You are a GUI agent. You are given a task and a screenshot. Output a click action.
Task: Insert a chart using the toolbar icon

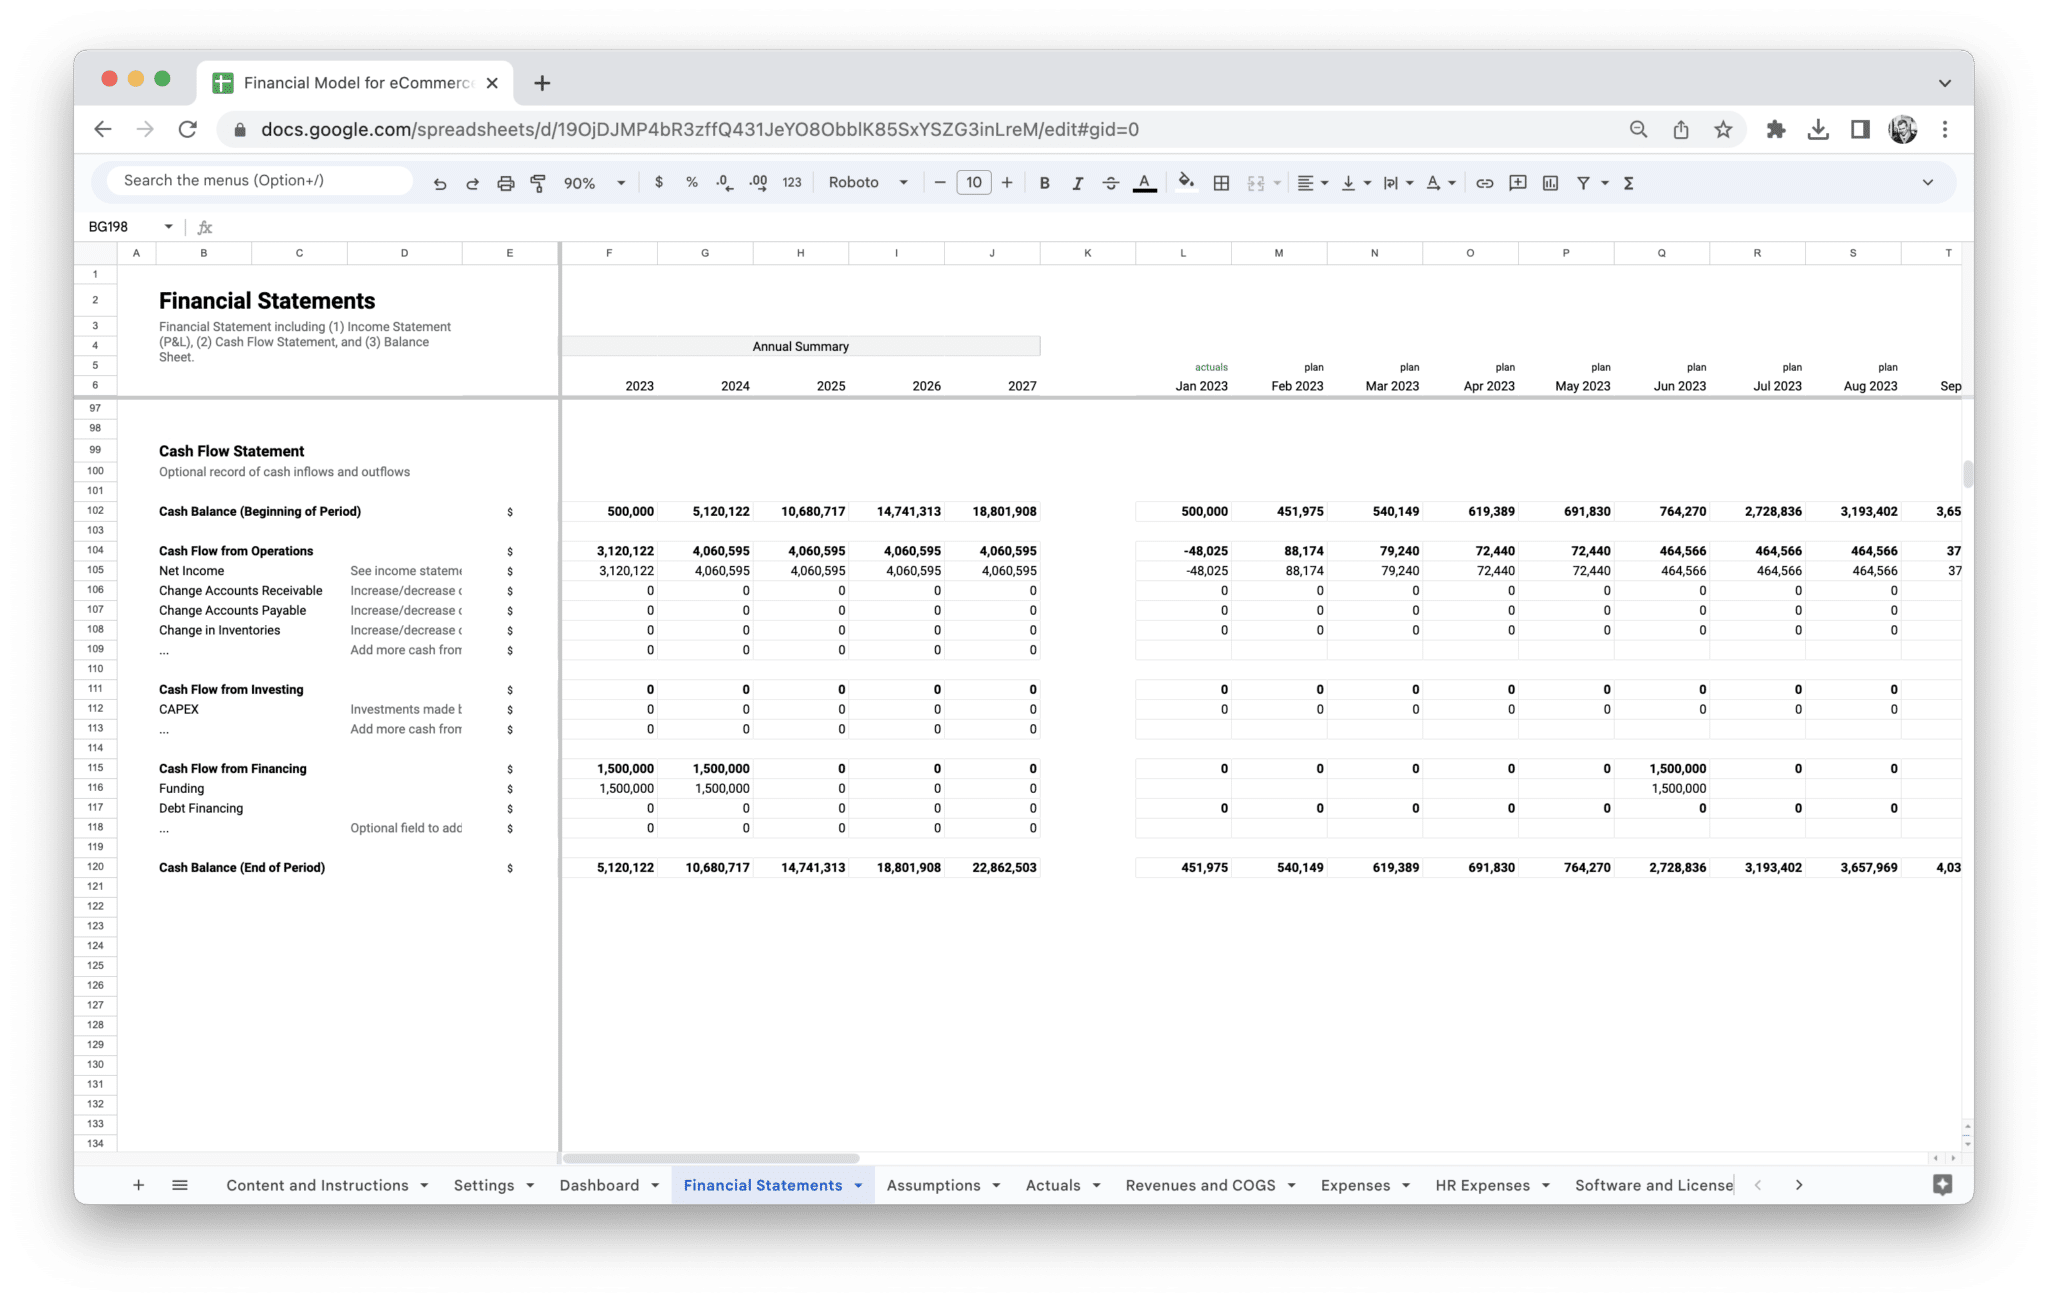(x=1551, y=183)
